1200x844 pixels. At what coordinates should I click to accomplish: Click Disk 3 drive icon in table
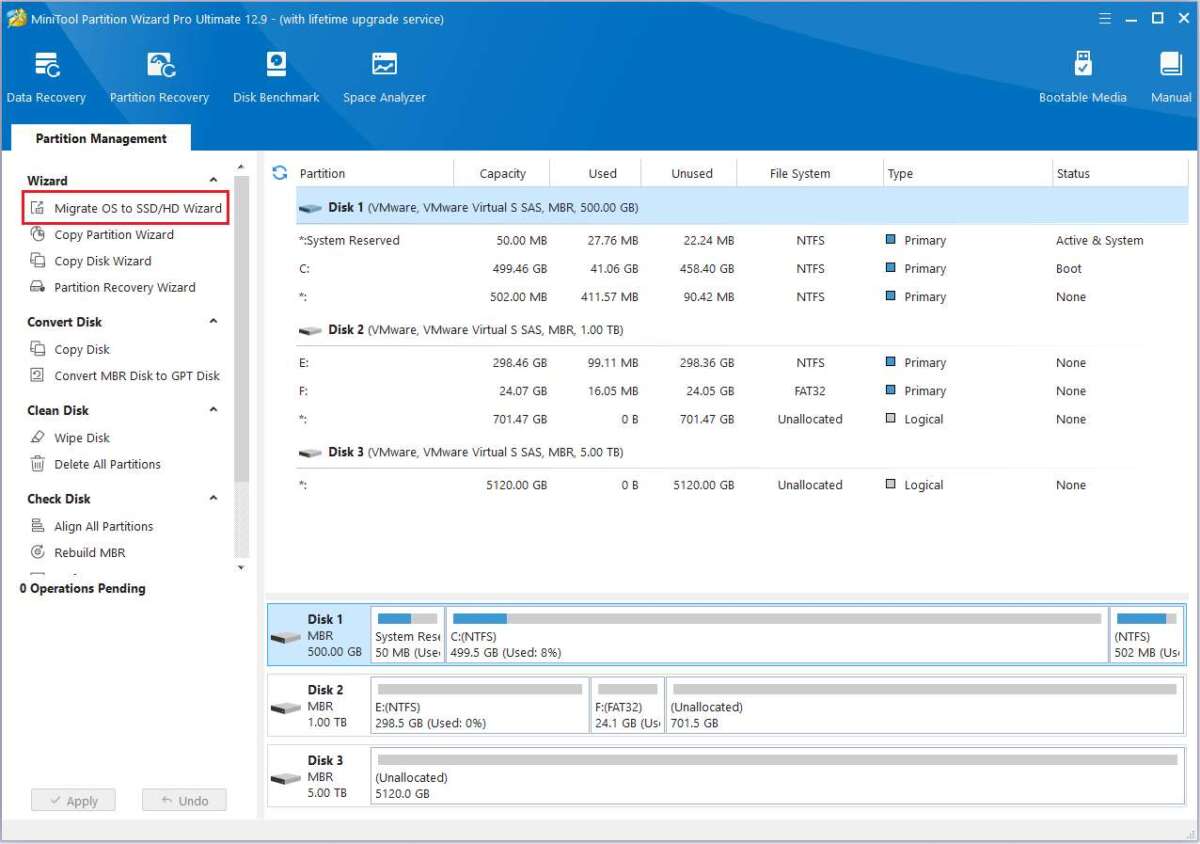point(311,452)
